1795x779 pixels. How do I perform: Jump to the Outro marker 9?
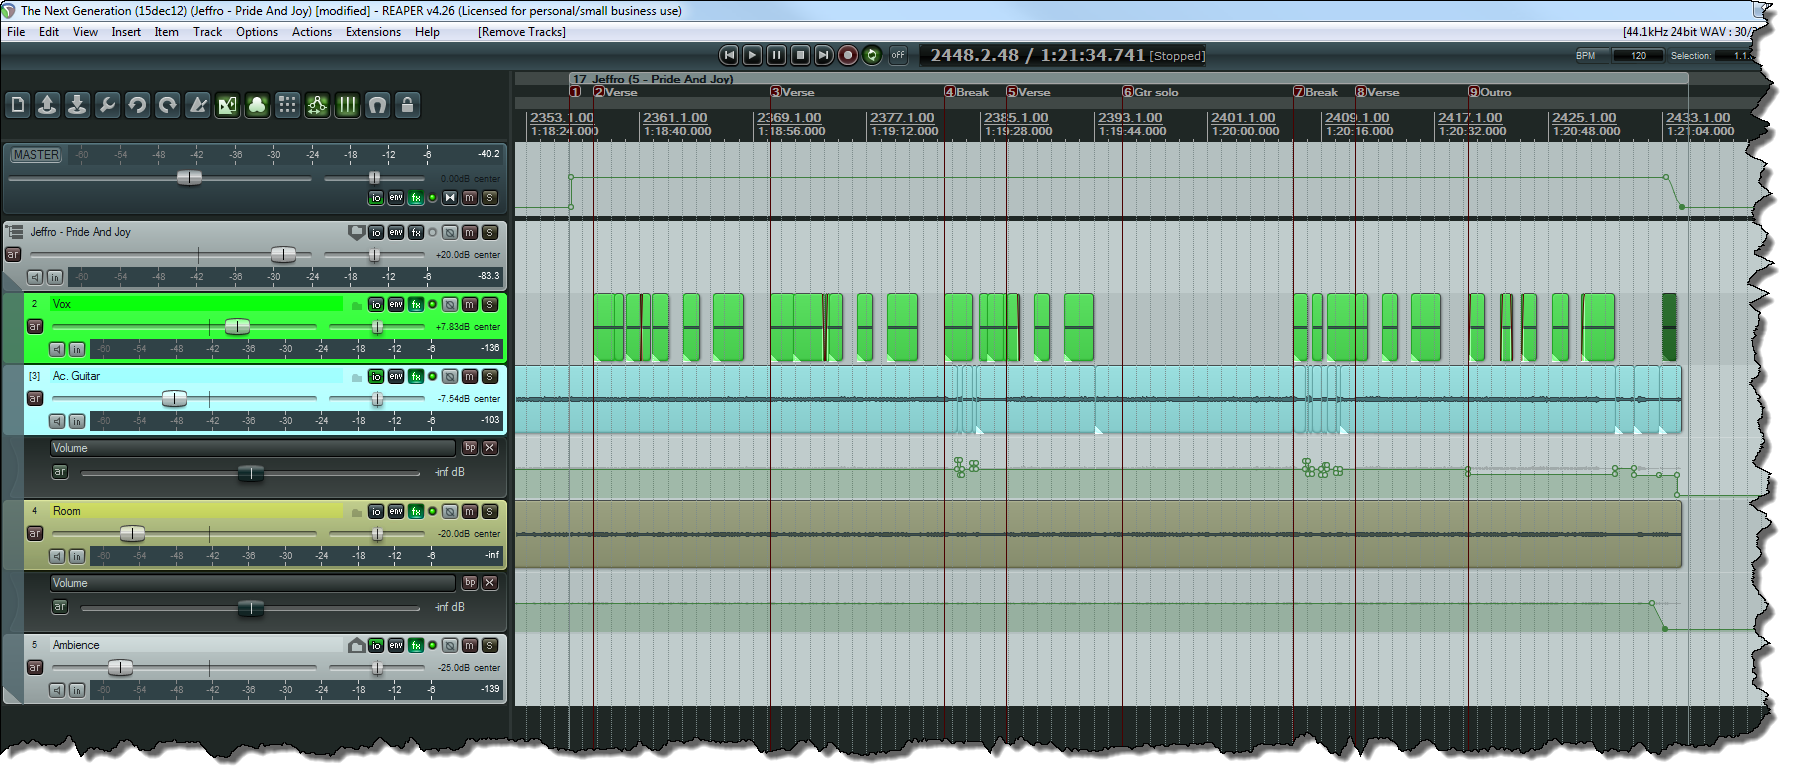(1490, 92)
